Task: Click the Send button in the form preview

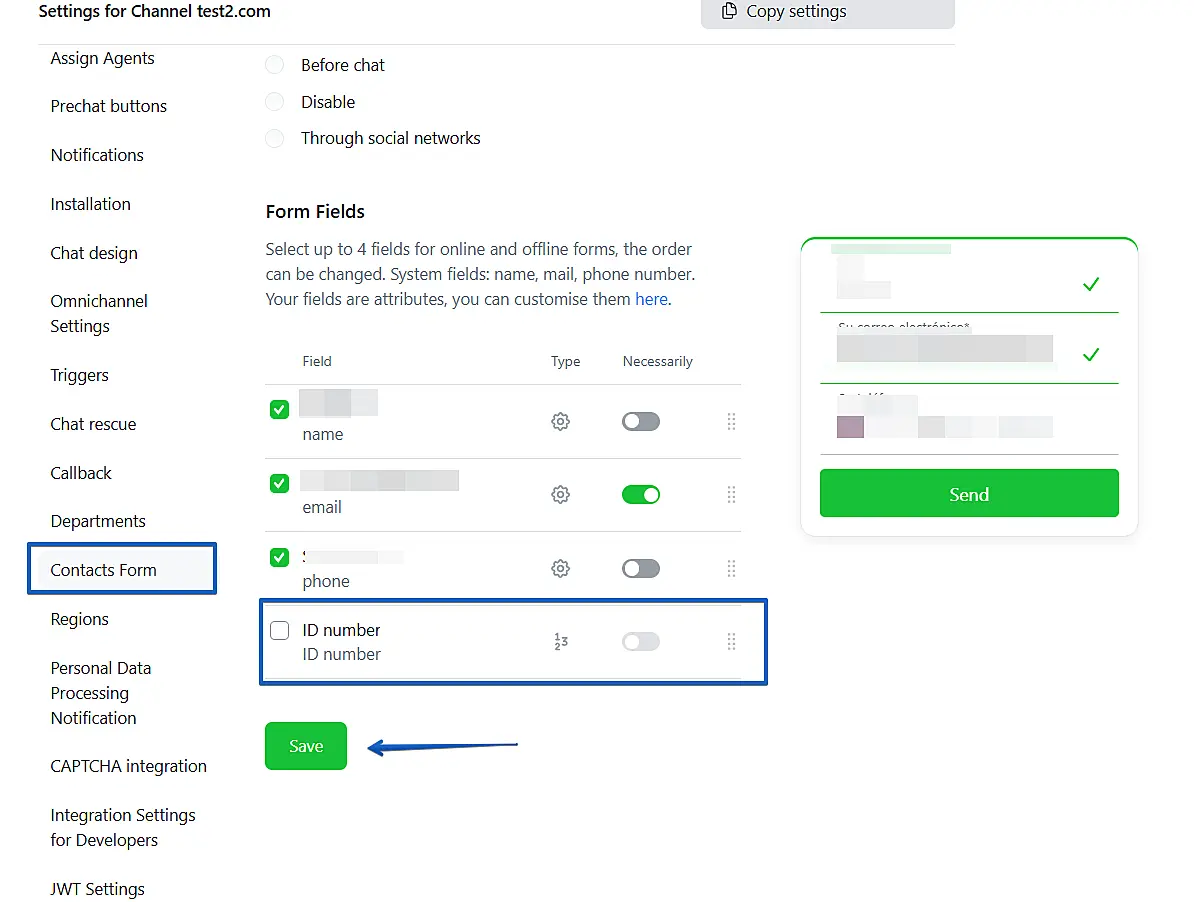Action: pyautogui.click(x=968, y=494)
